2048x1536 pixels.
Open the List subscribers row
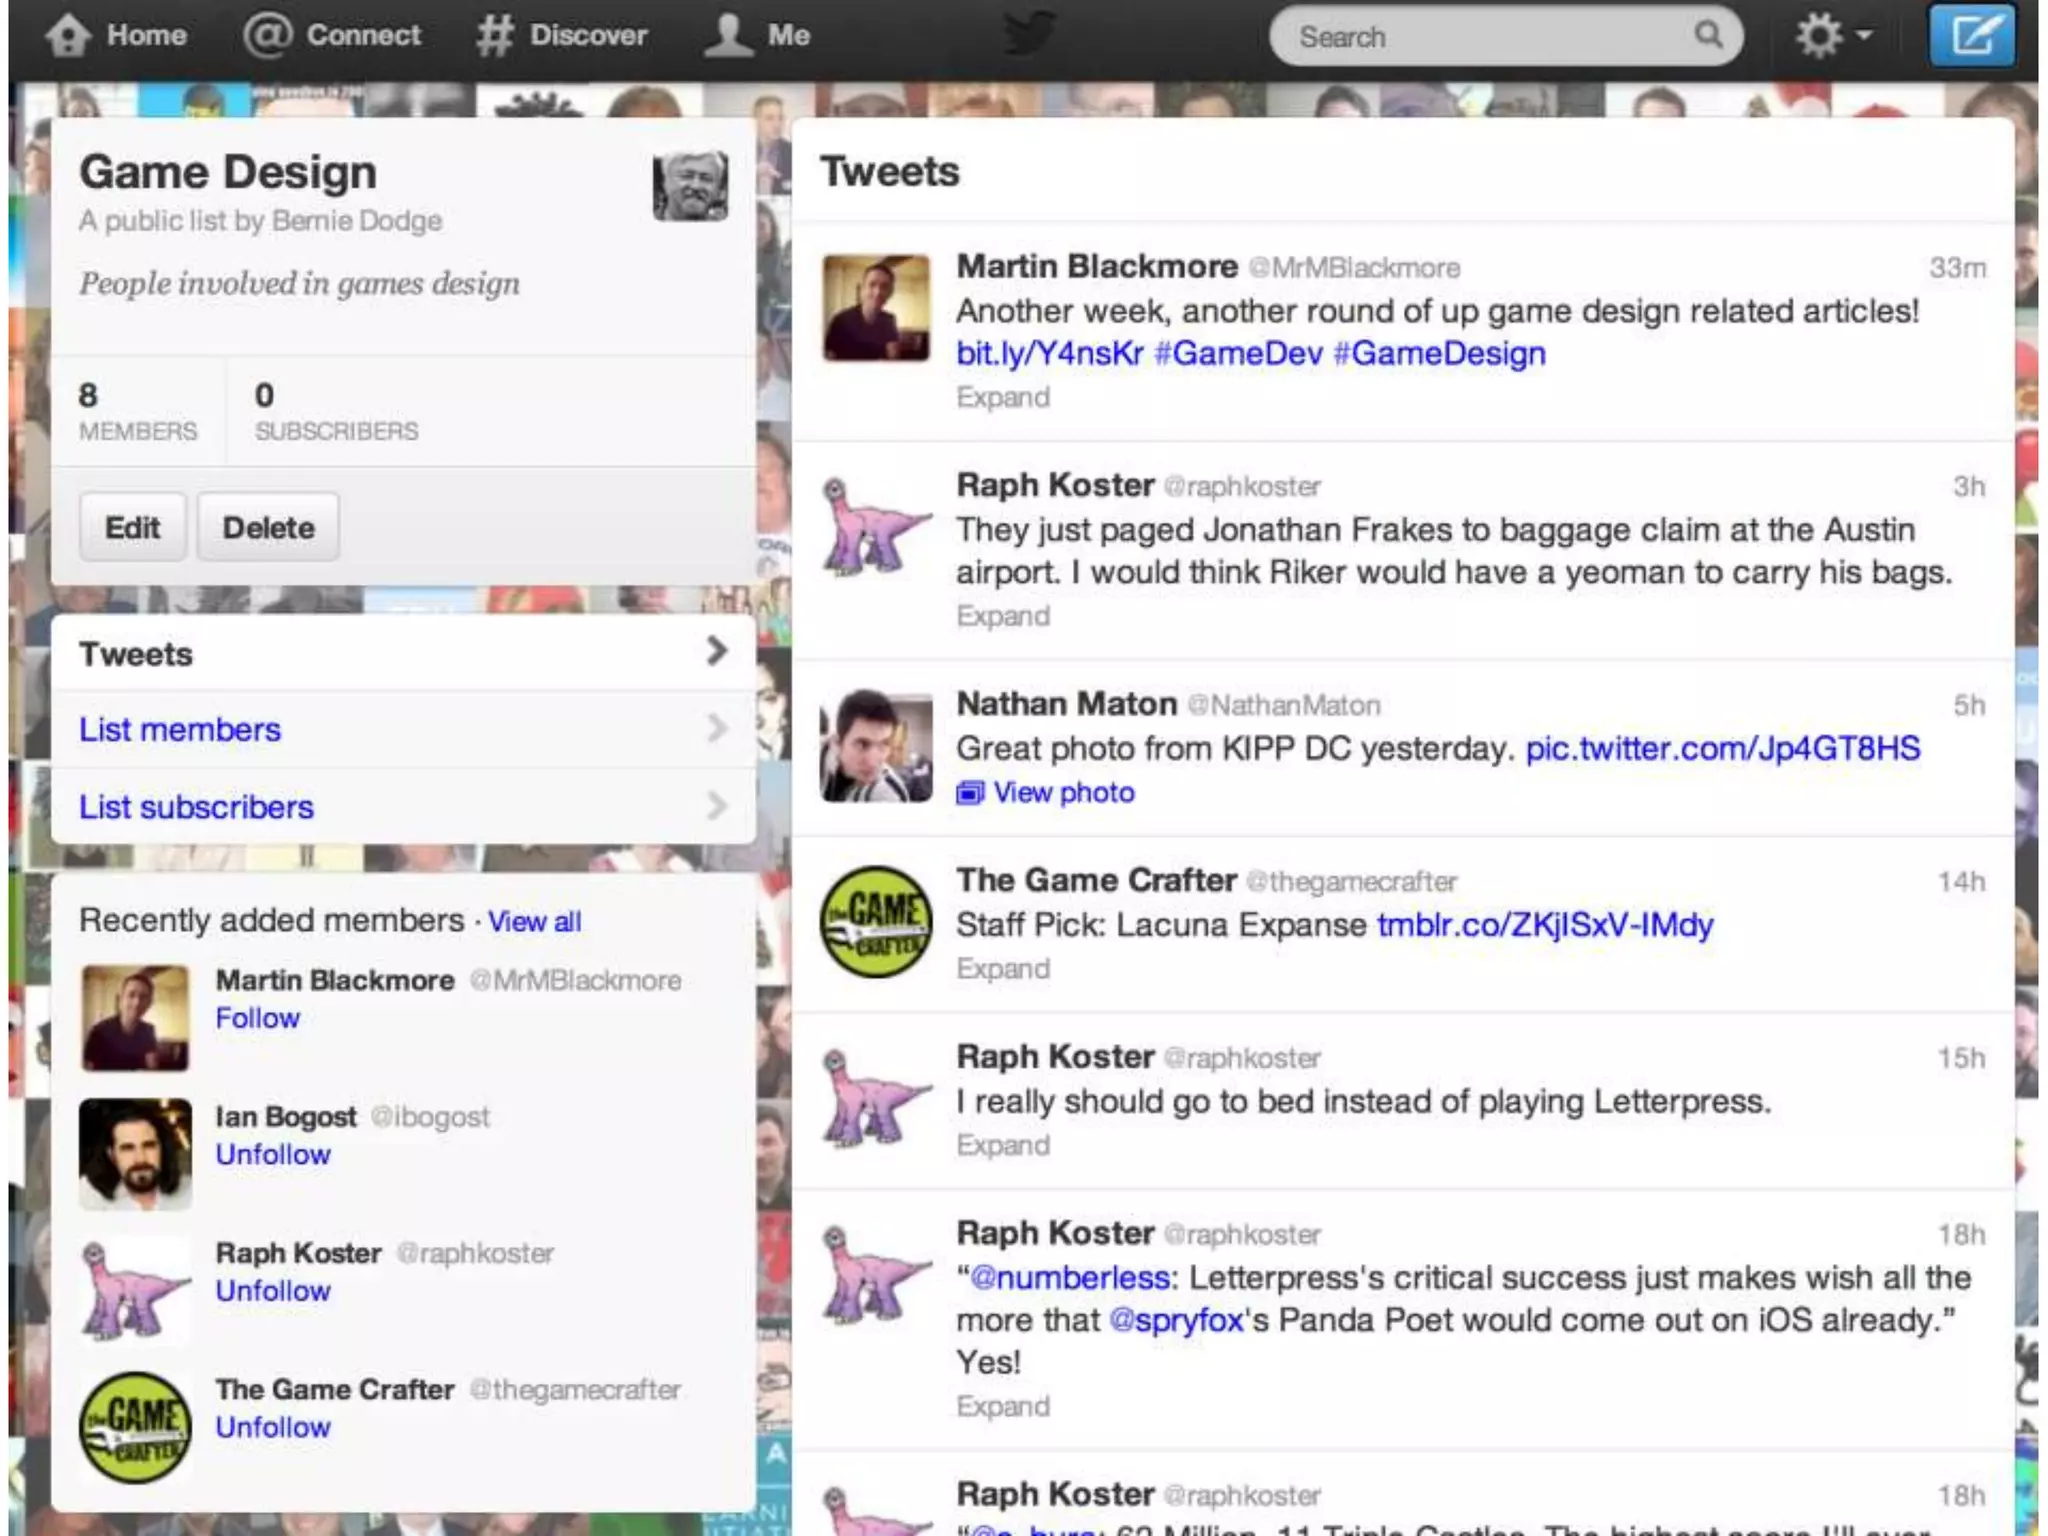click(403, 806)
